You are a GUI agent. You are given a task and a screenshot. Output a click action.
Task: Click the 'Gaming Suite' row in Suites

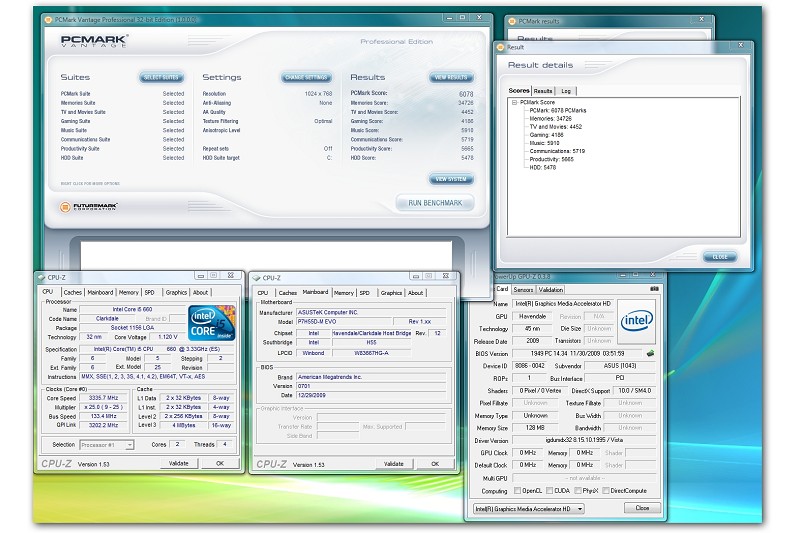122,121
